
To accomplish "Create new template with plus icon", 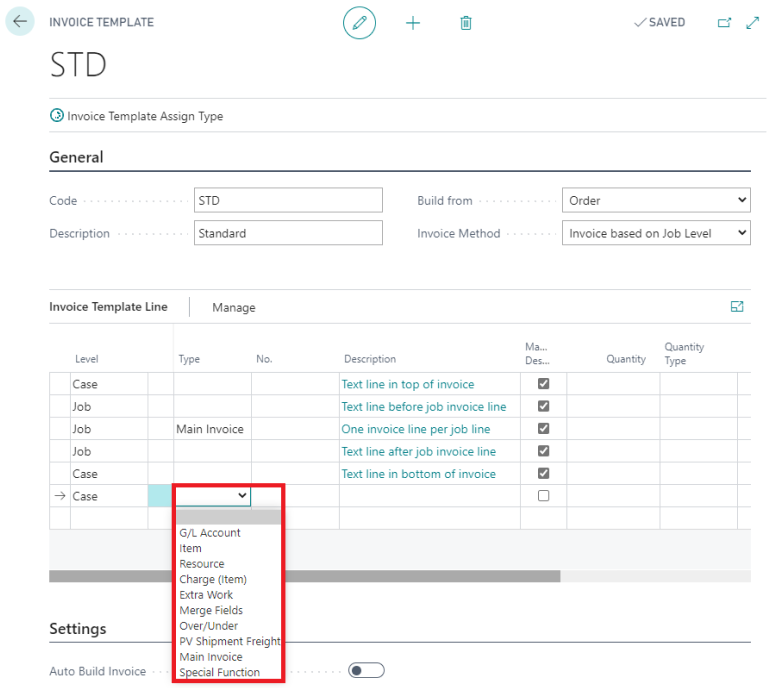I will click(x=413, y=23).
